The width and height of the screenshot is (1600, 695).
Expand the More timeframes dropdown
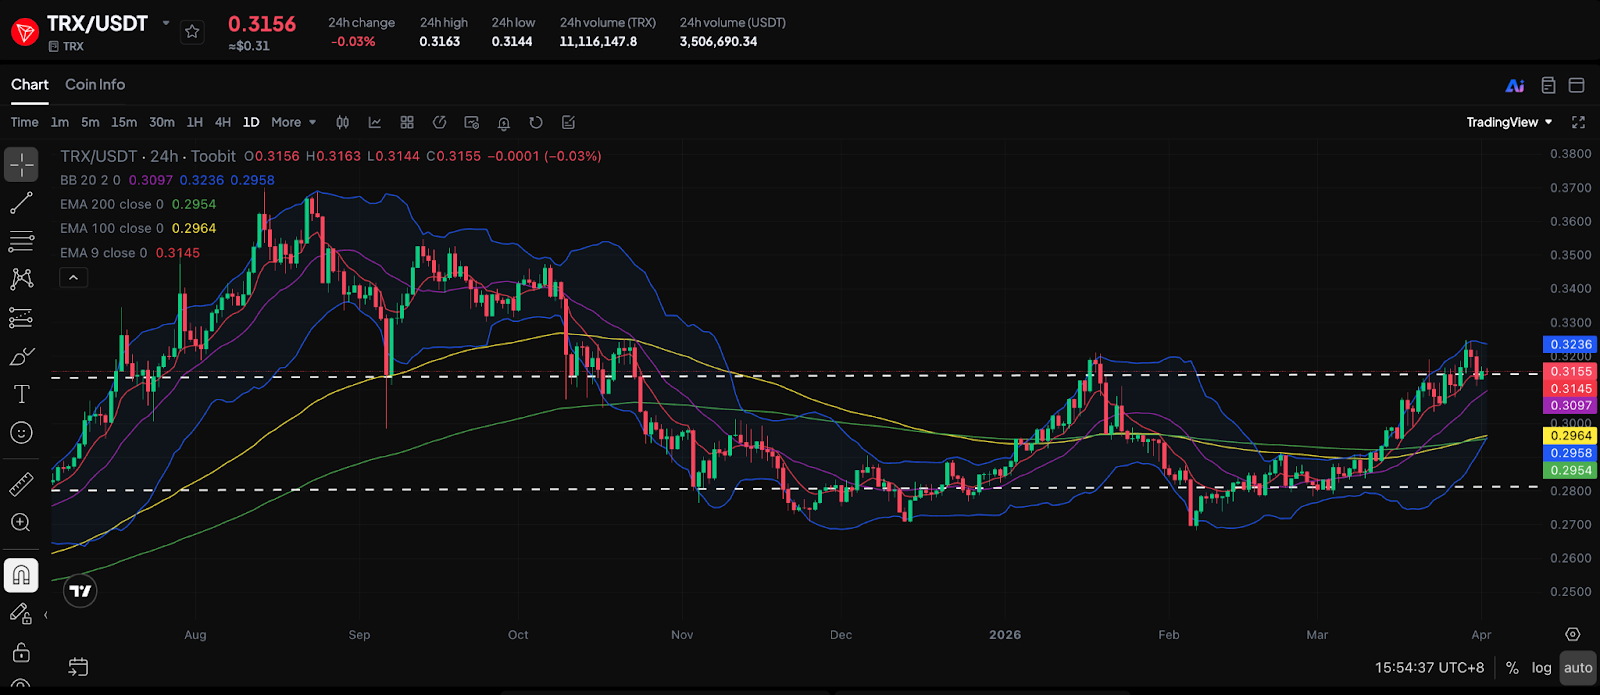[x=293, y=122]
